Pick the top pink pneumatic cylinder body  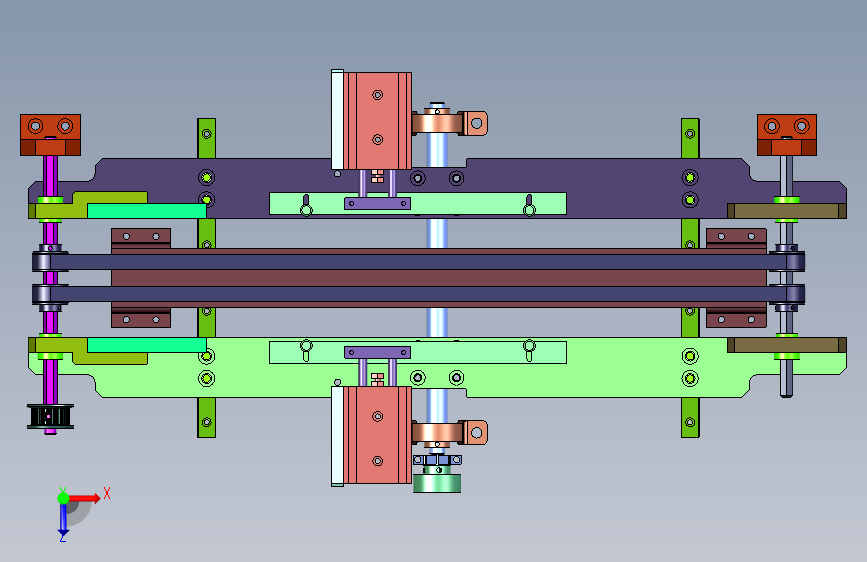378,121
